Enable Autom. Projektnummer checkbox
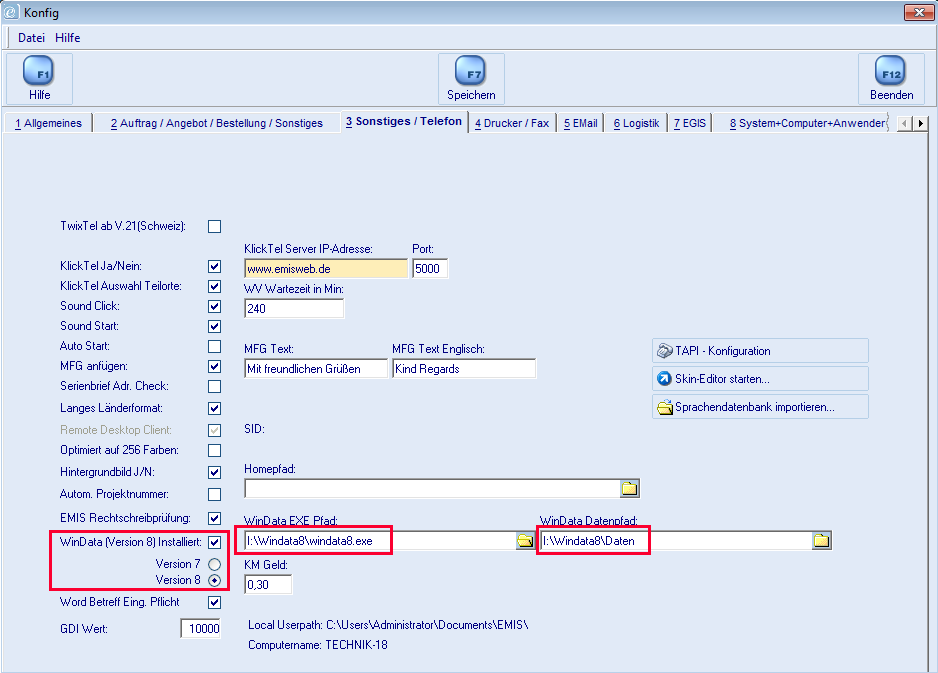The image size is (938, 673). [214, 494]
